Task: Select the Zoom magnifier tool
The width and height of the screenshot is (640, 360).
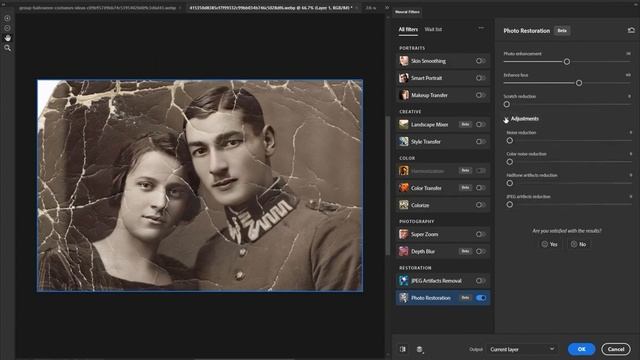Action: pyautogui.click(x=7, y=48)
